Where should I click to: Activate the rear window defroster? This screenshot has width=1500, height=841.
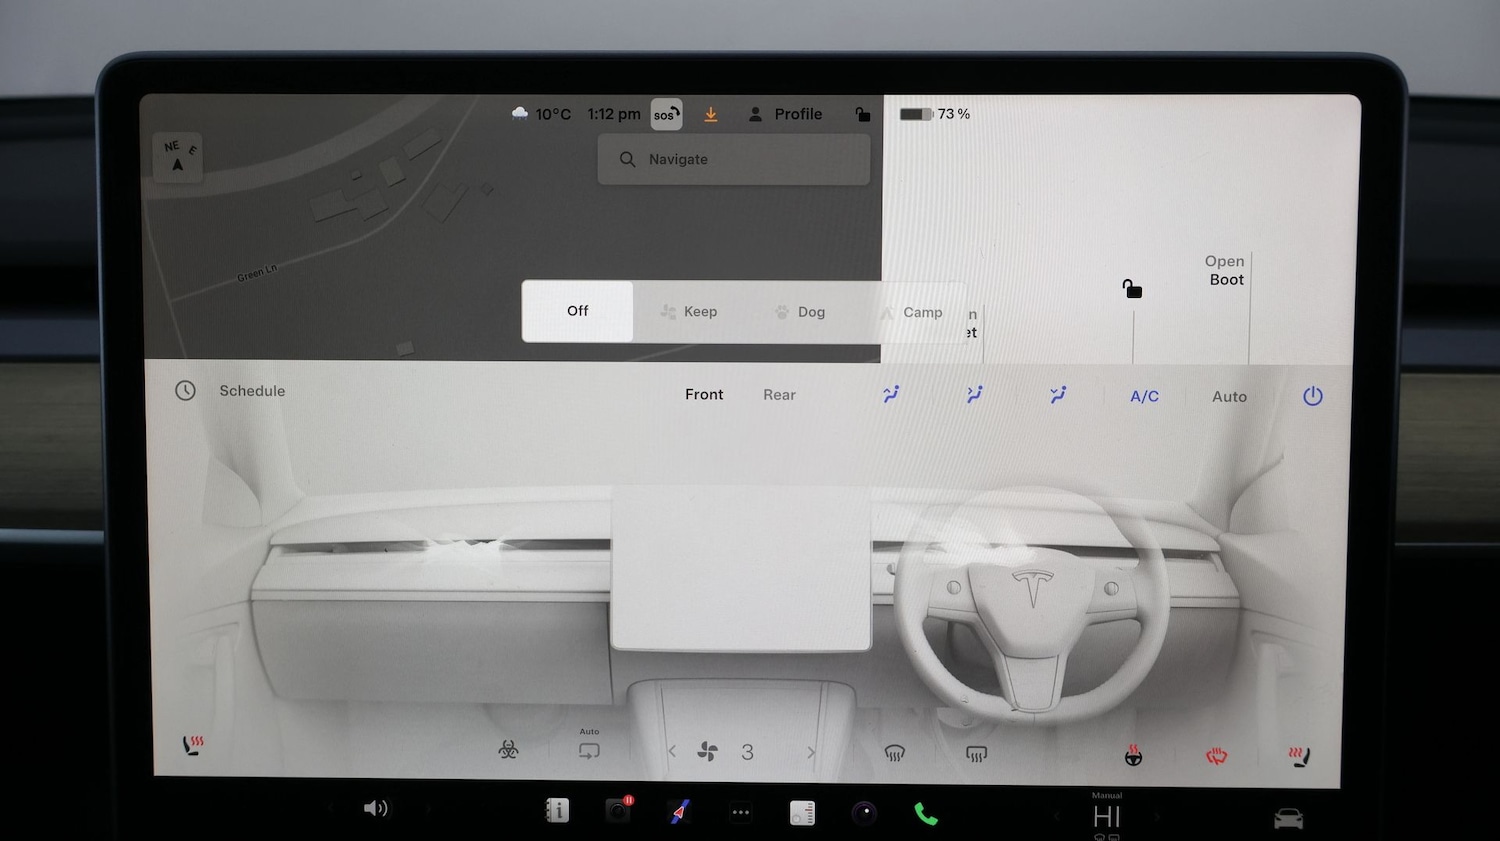pyautogui.click(x=976, y=753)
